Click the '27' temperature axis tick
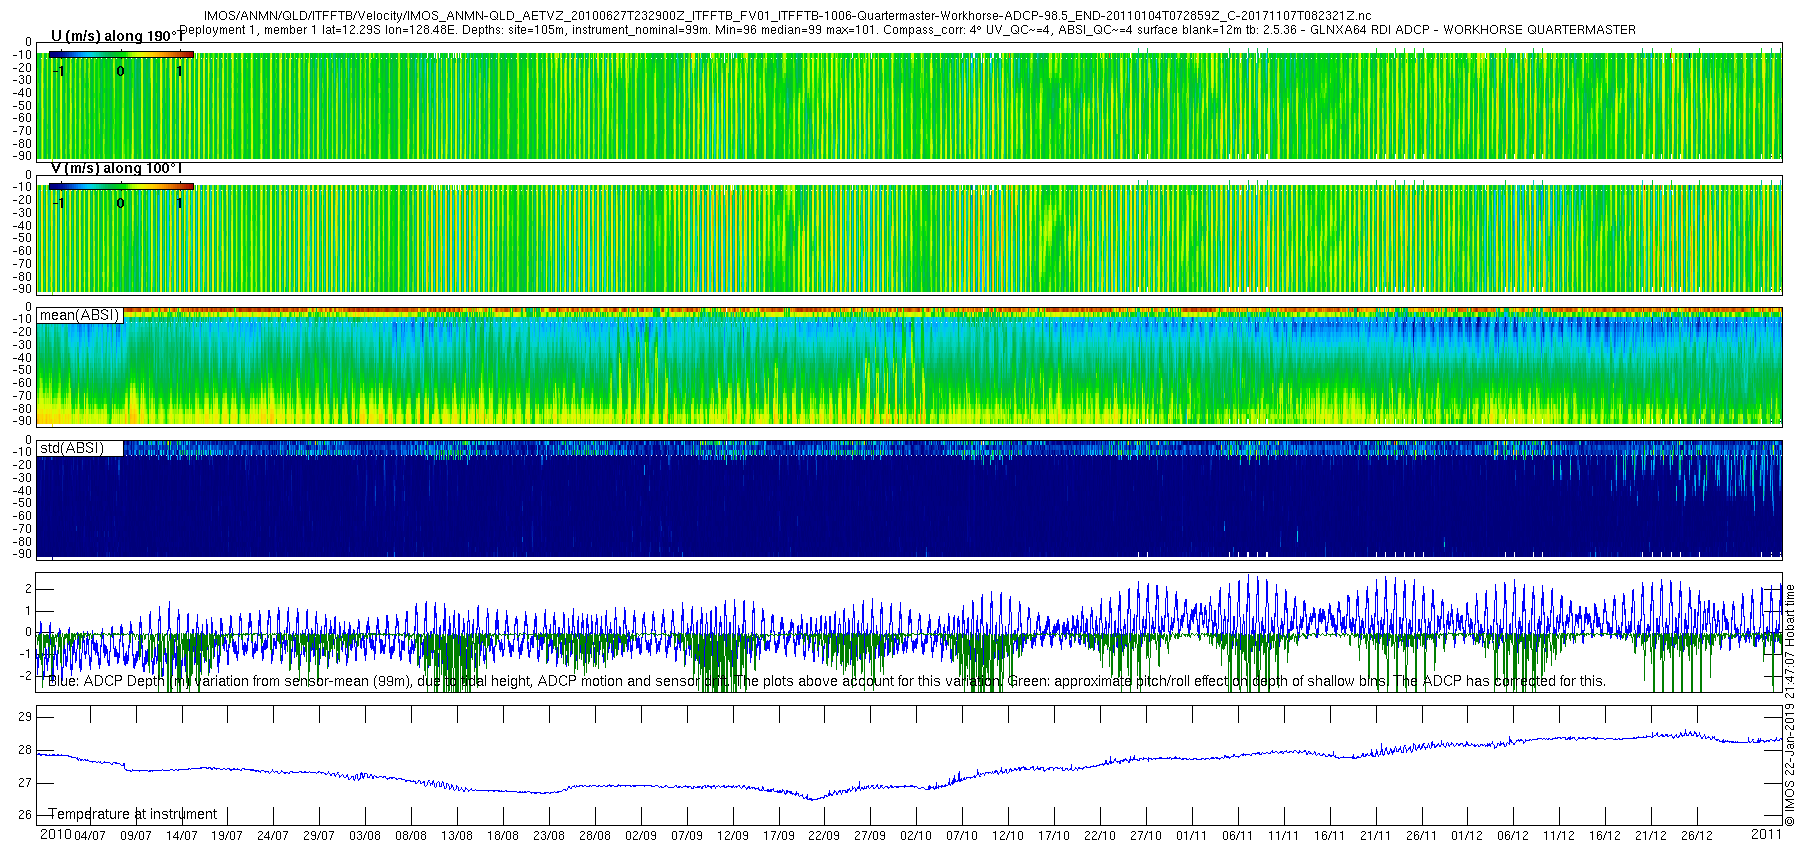 coord(25,783)
